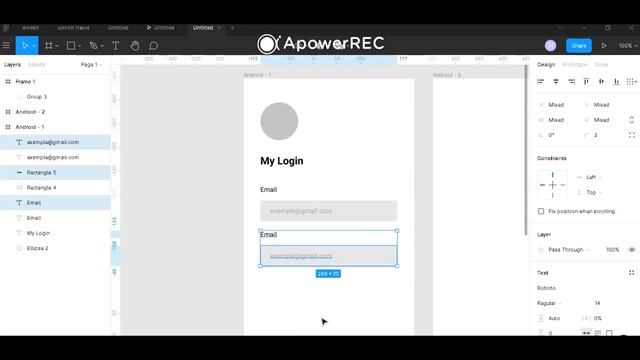Select the Hand tool
Screen dimensions: 640x360
tap(135, 46)
